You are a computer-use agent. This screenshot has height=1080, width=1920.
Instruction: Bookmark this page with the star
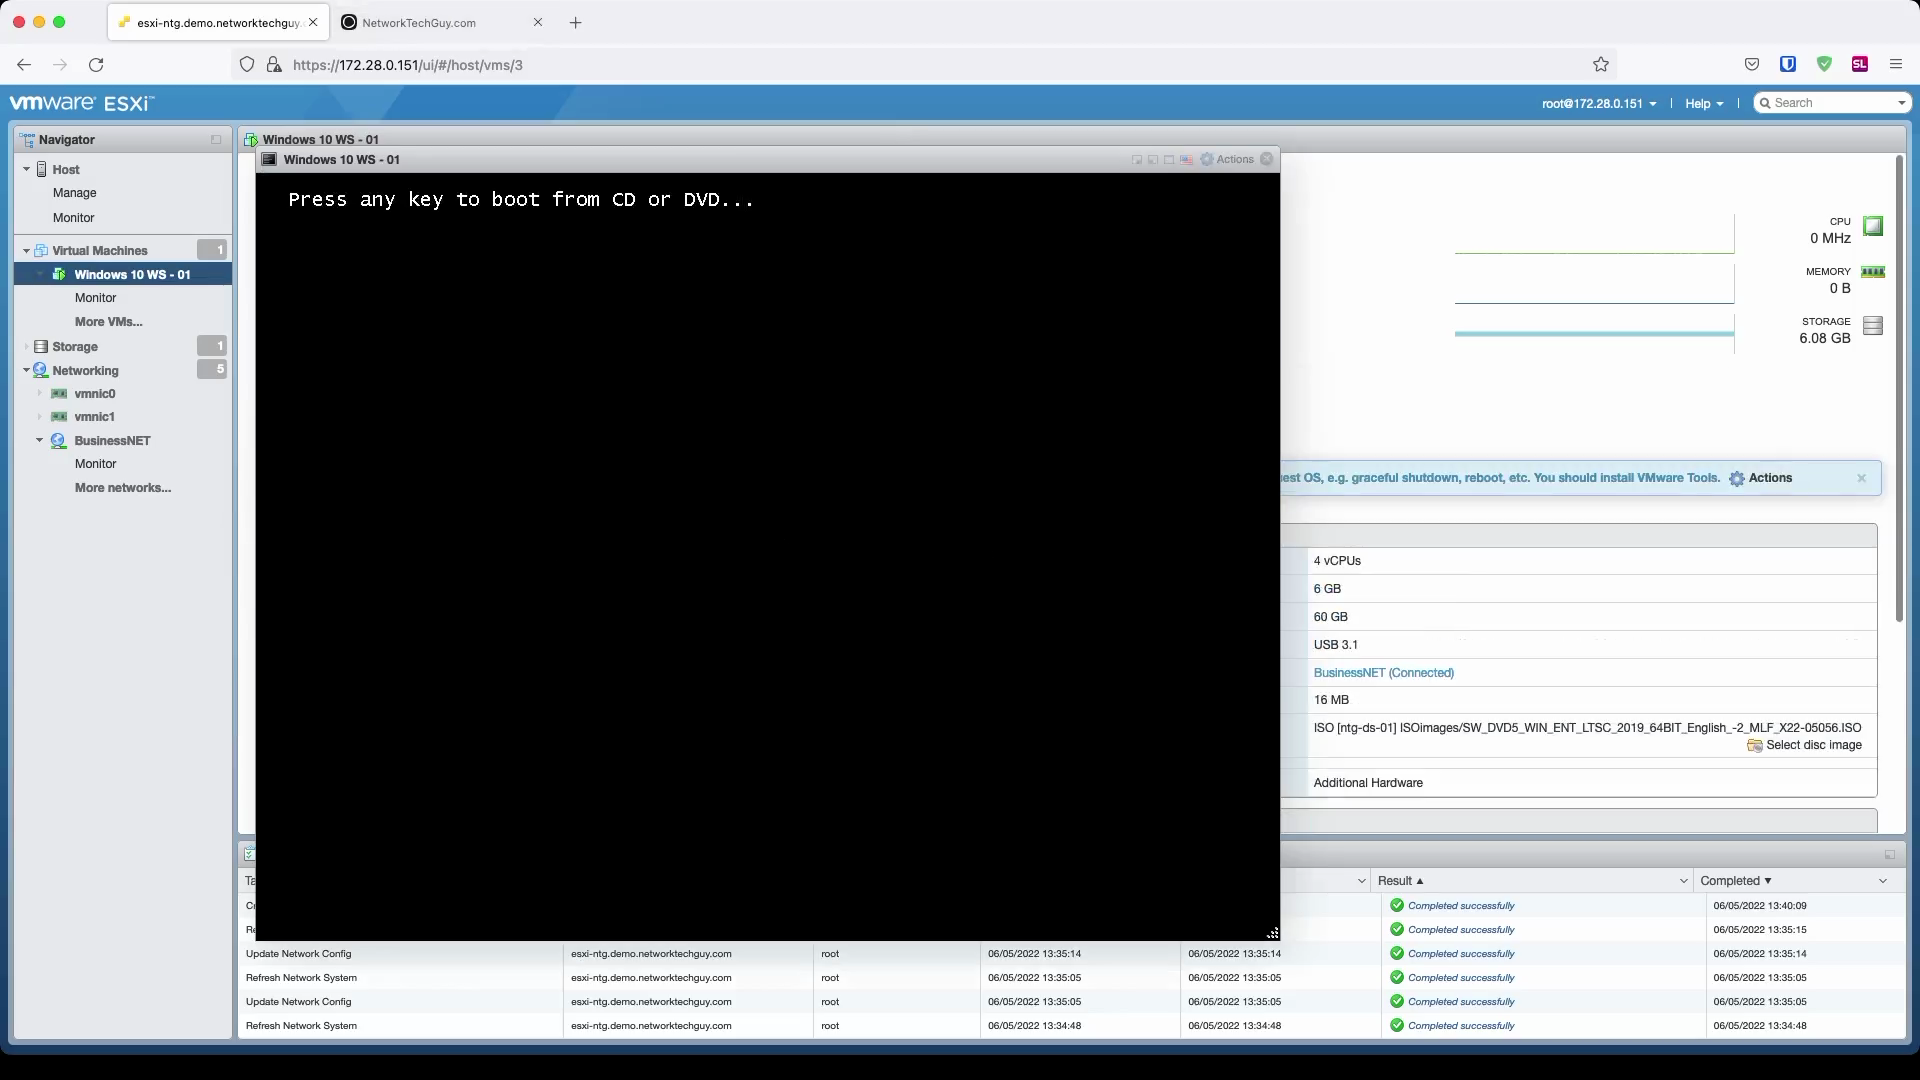[x=1601, y=65]
